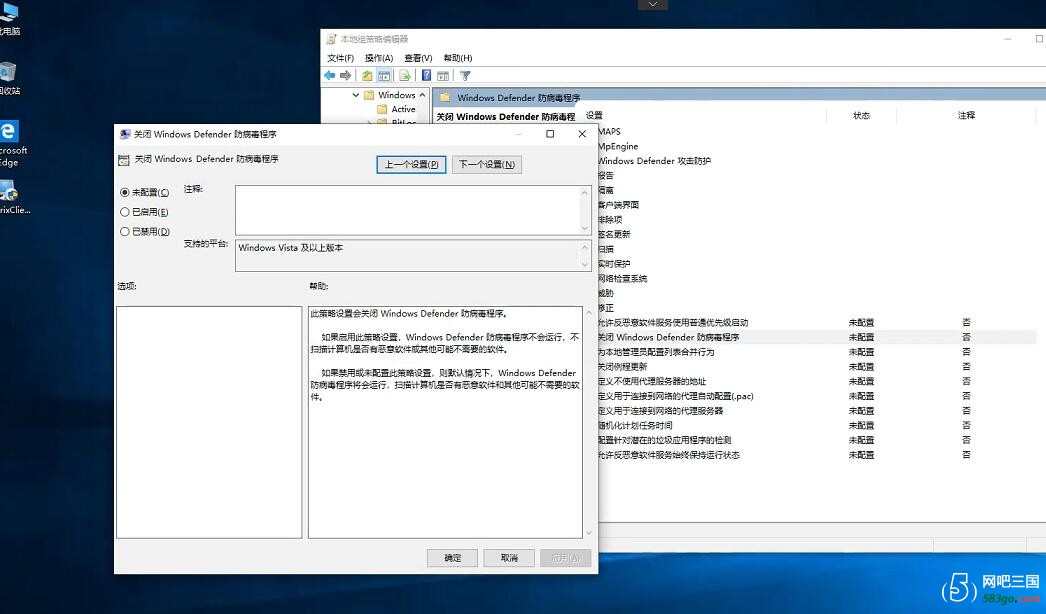The width and height of the screenshot is (1046, 614).
Task: Select Windows Defender 攻击防护 folder entry
Action: click(x=654, y=161)
